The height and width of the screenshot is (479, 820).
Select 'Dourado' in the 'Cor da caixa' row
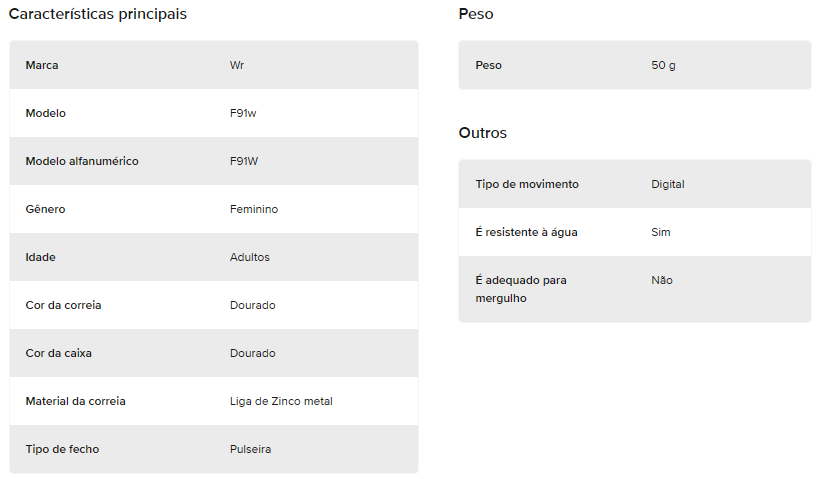tap(253, 353)
